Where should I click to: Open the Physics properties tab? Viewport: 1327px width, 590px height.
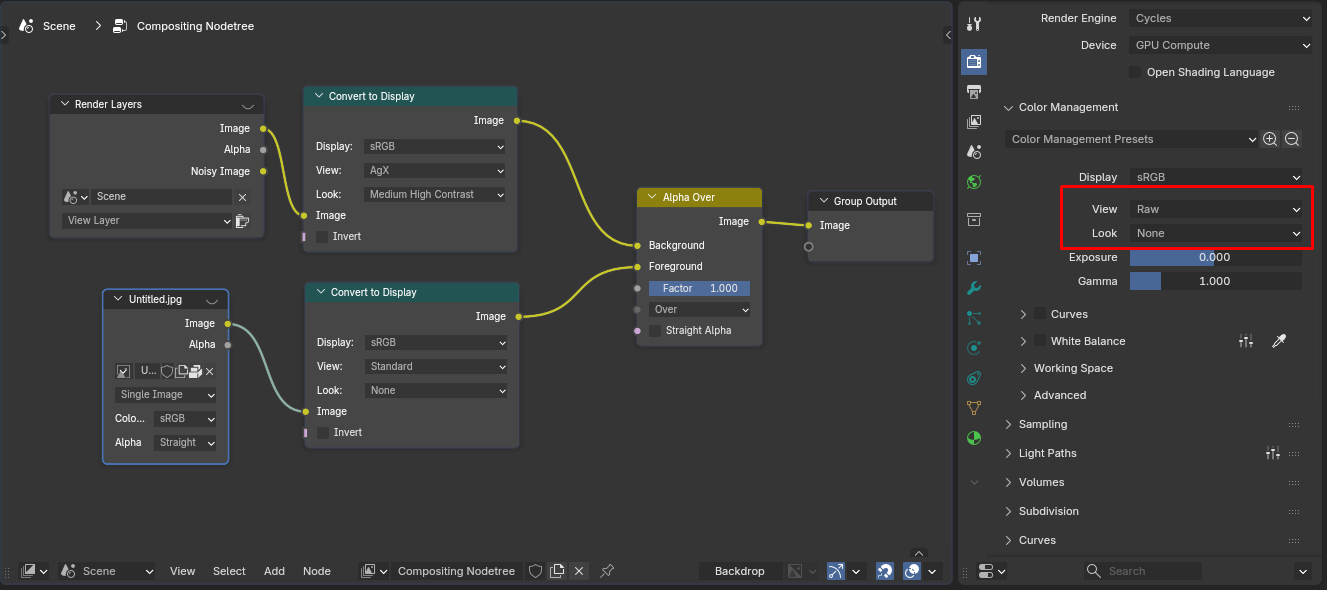(x=974, y=348)
